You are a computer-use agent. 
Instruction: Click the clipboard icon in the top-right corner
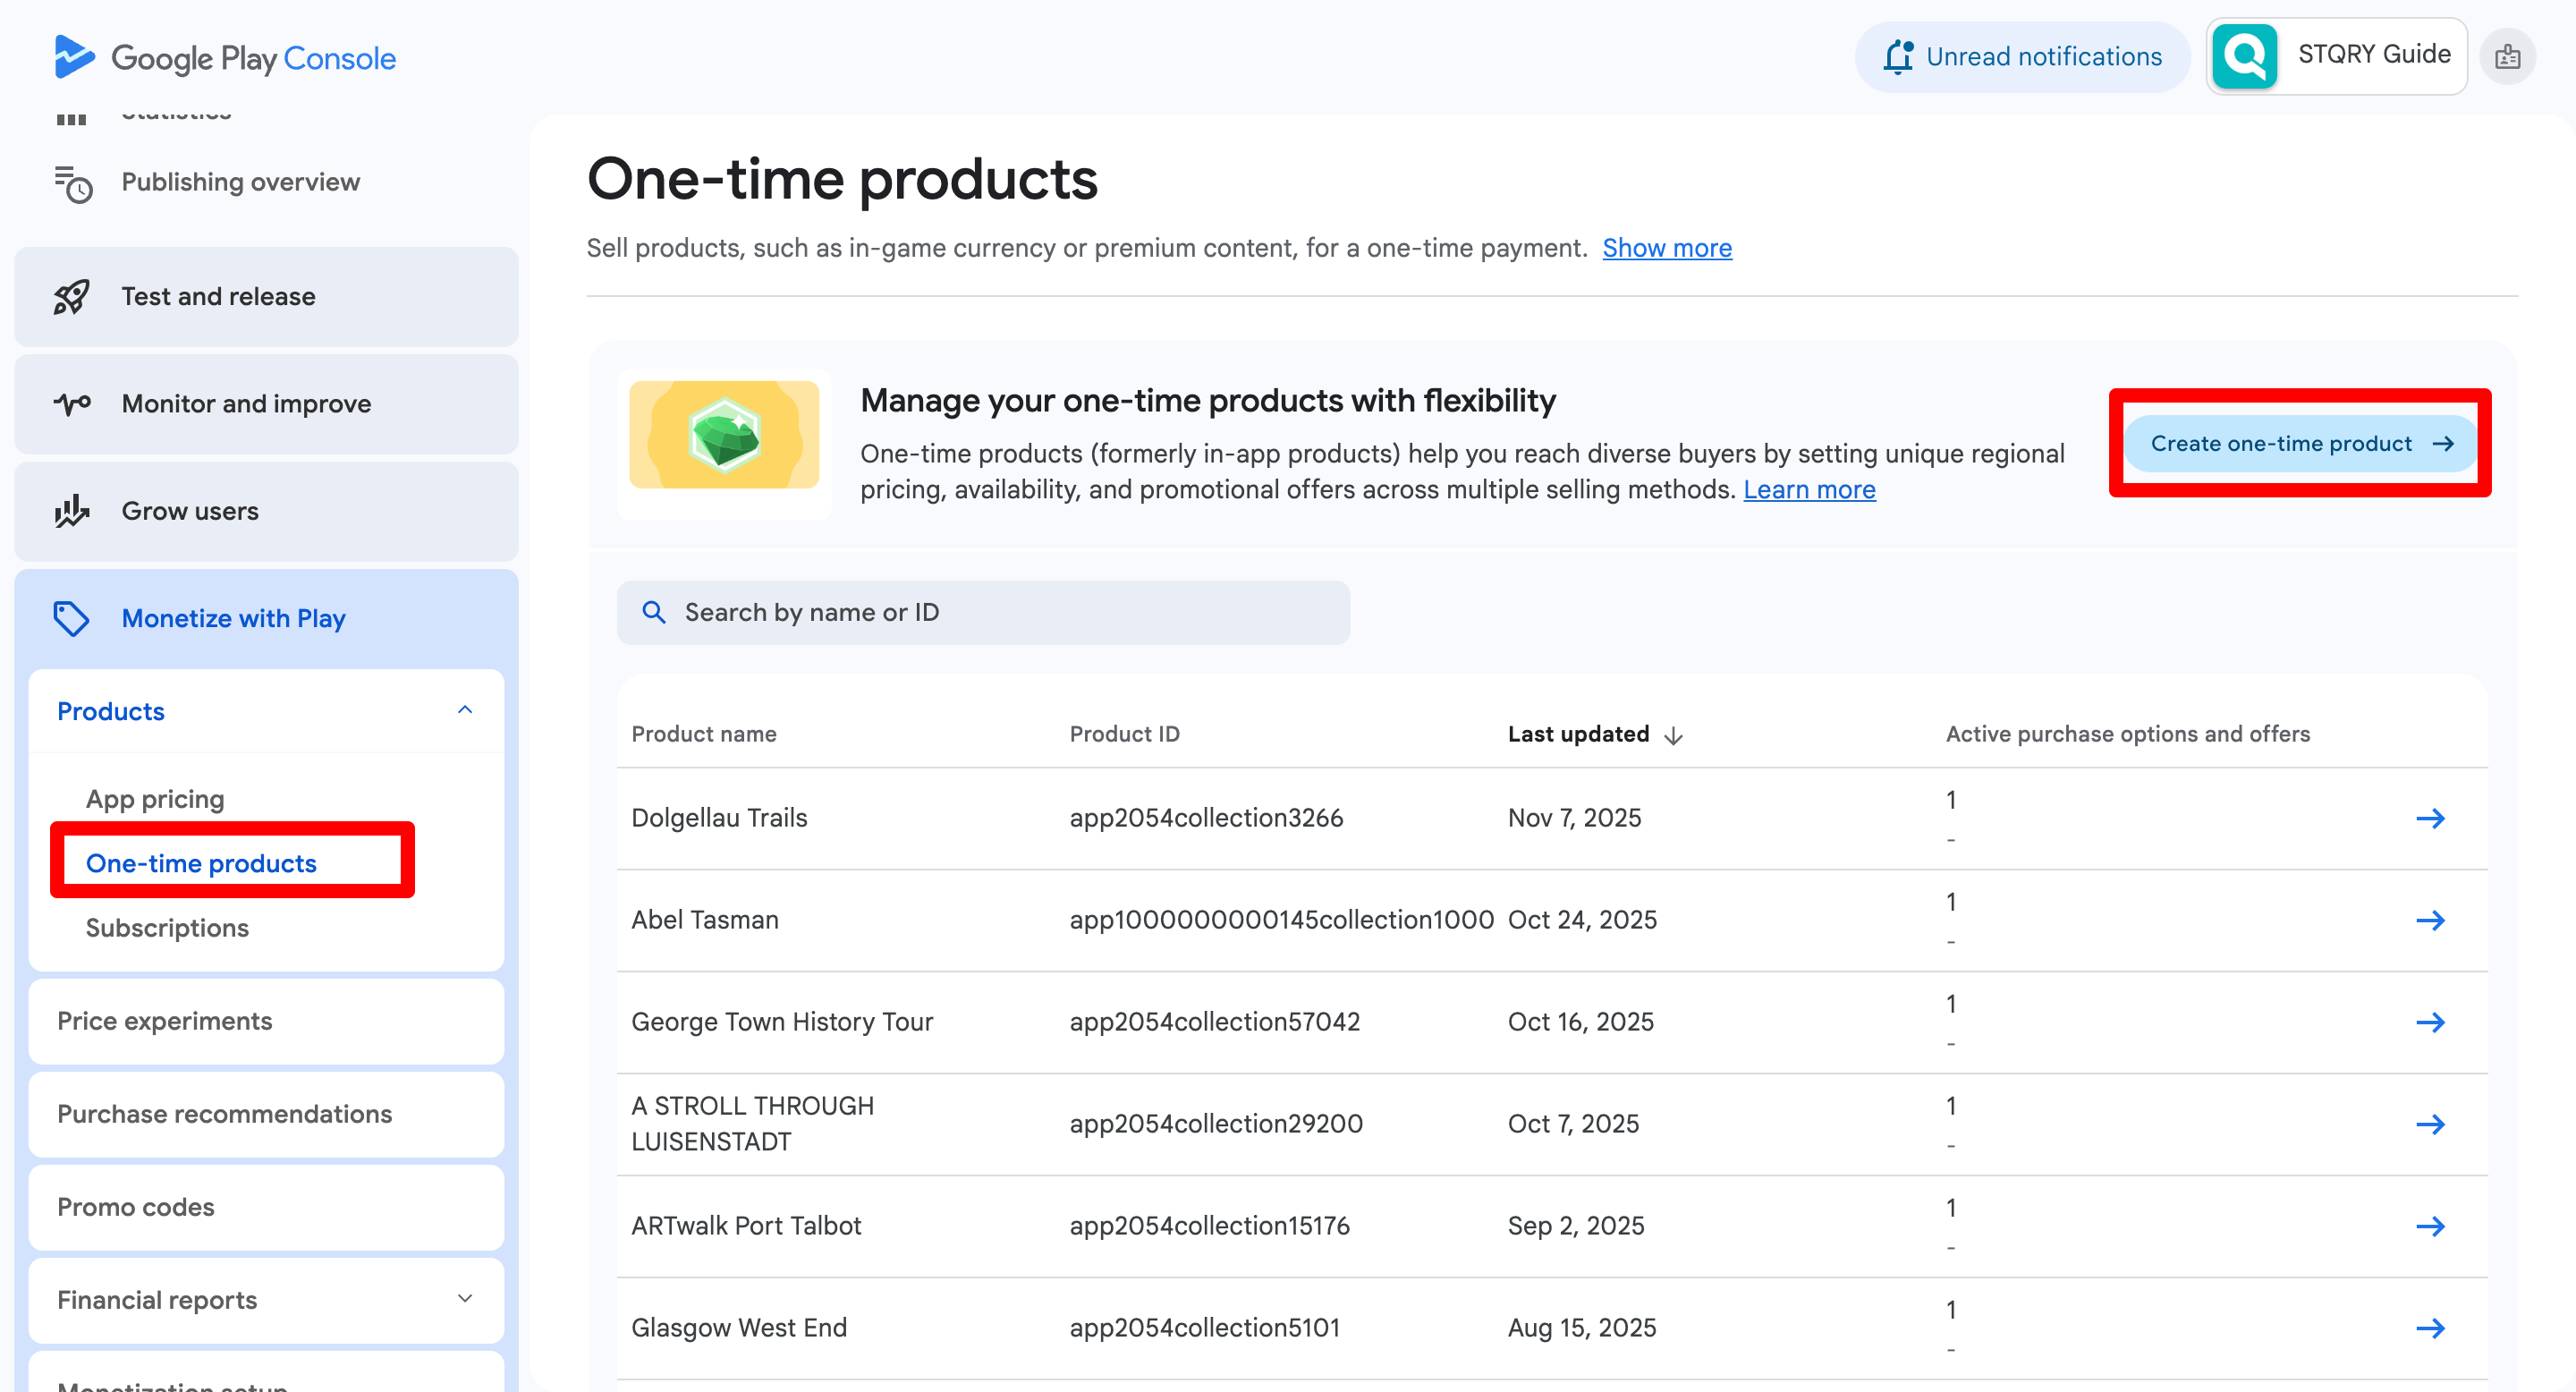coord(2509,56)
